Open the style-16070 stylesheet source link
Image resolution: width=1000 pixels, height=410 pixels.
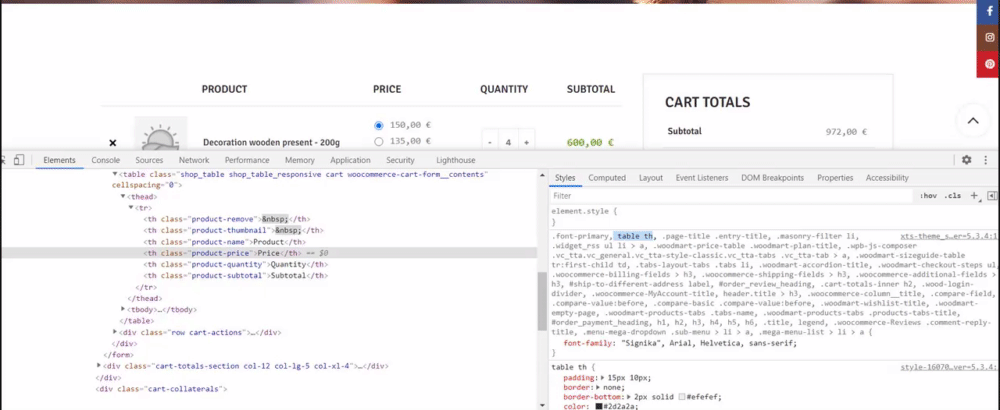click(x=948, y=368)
